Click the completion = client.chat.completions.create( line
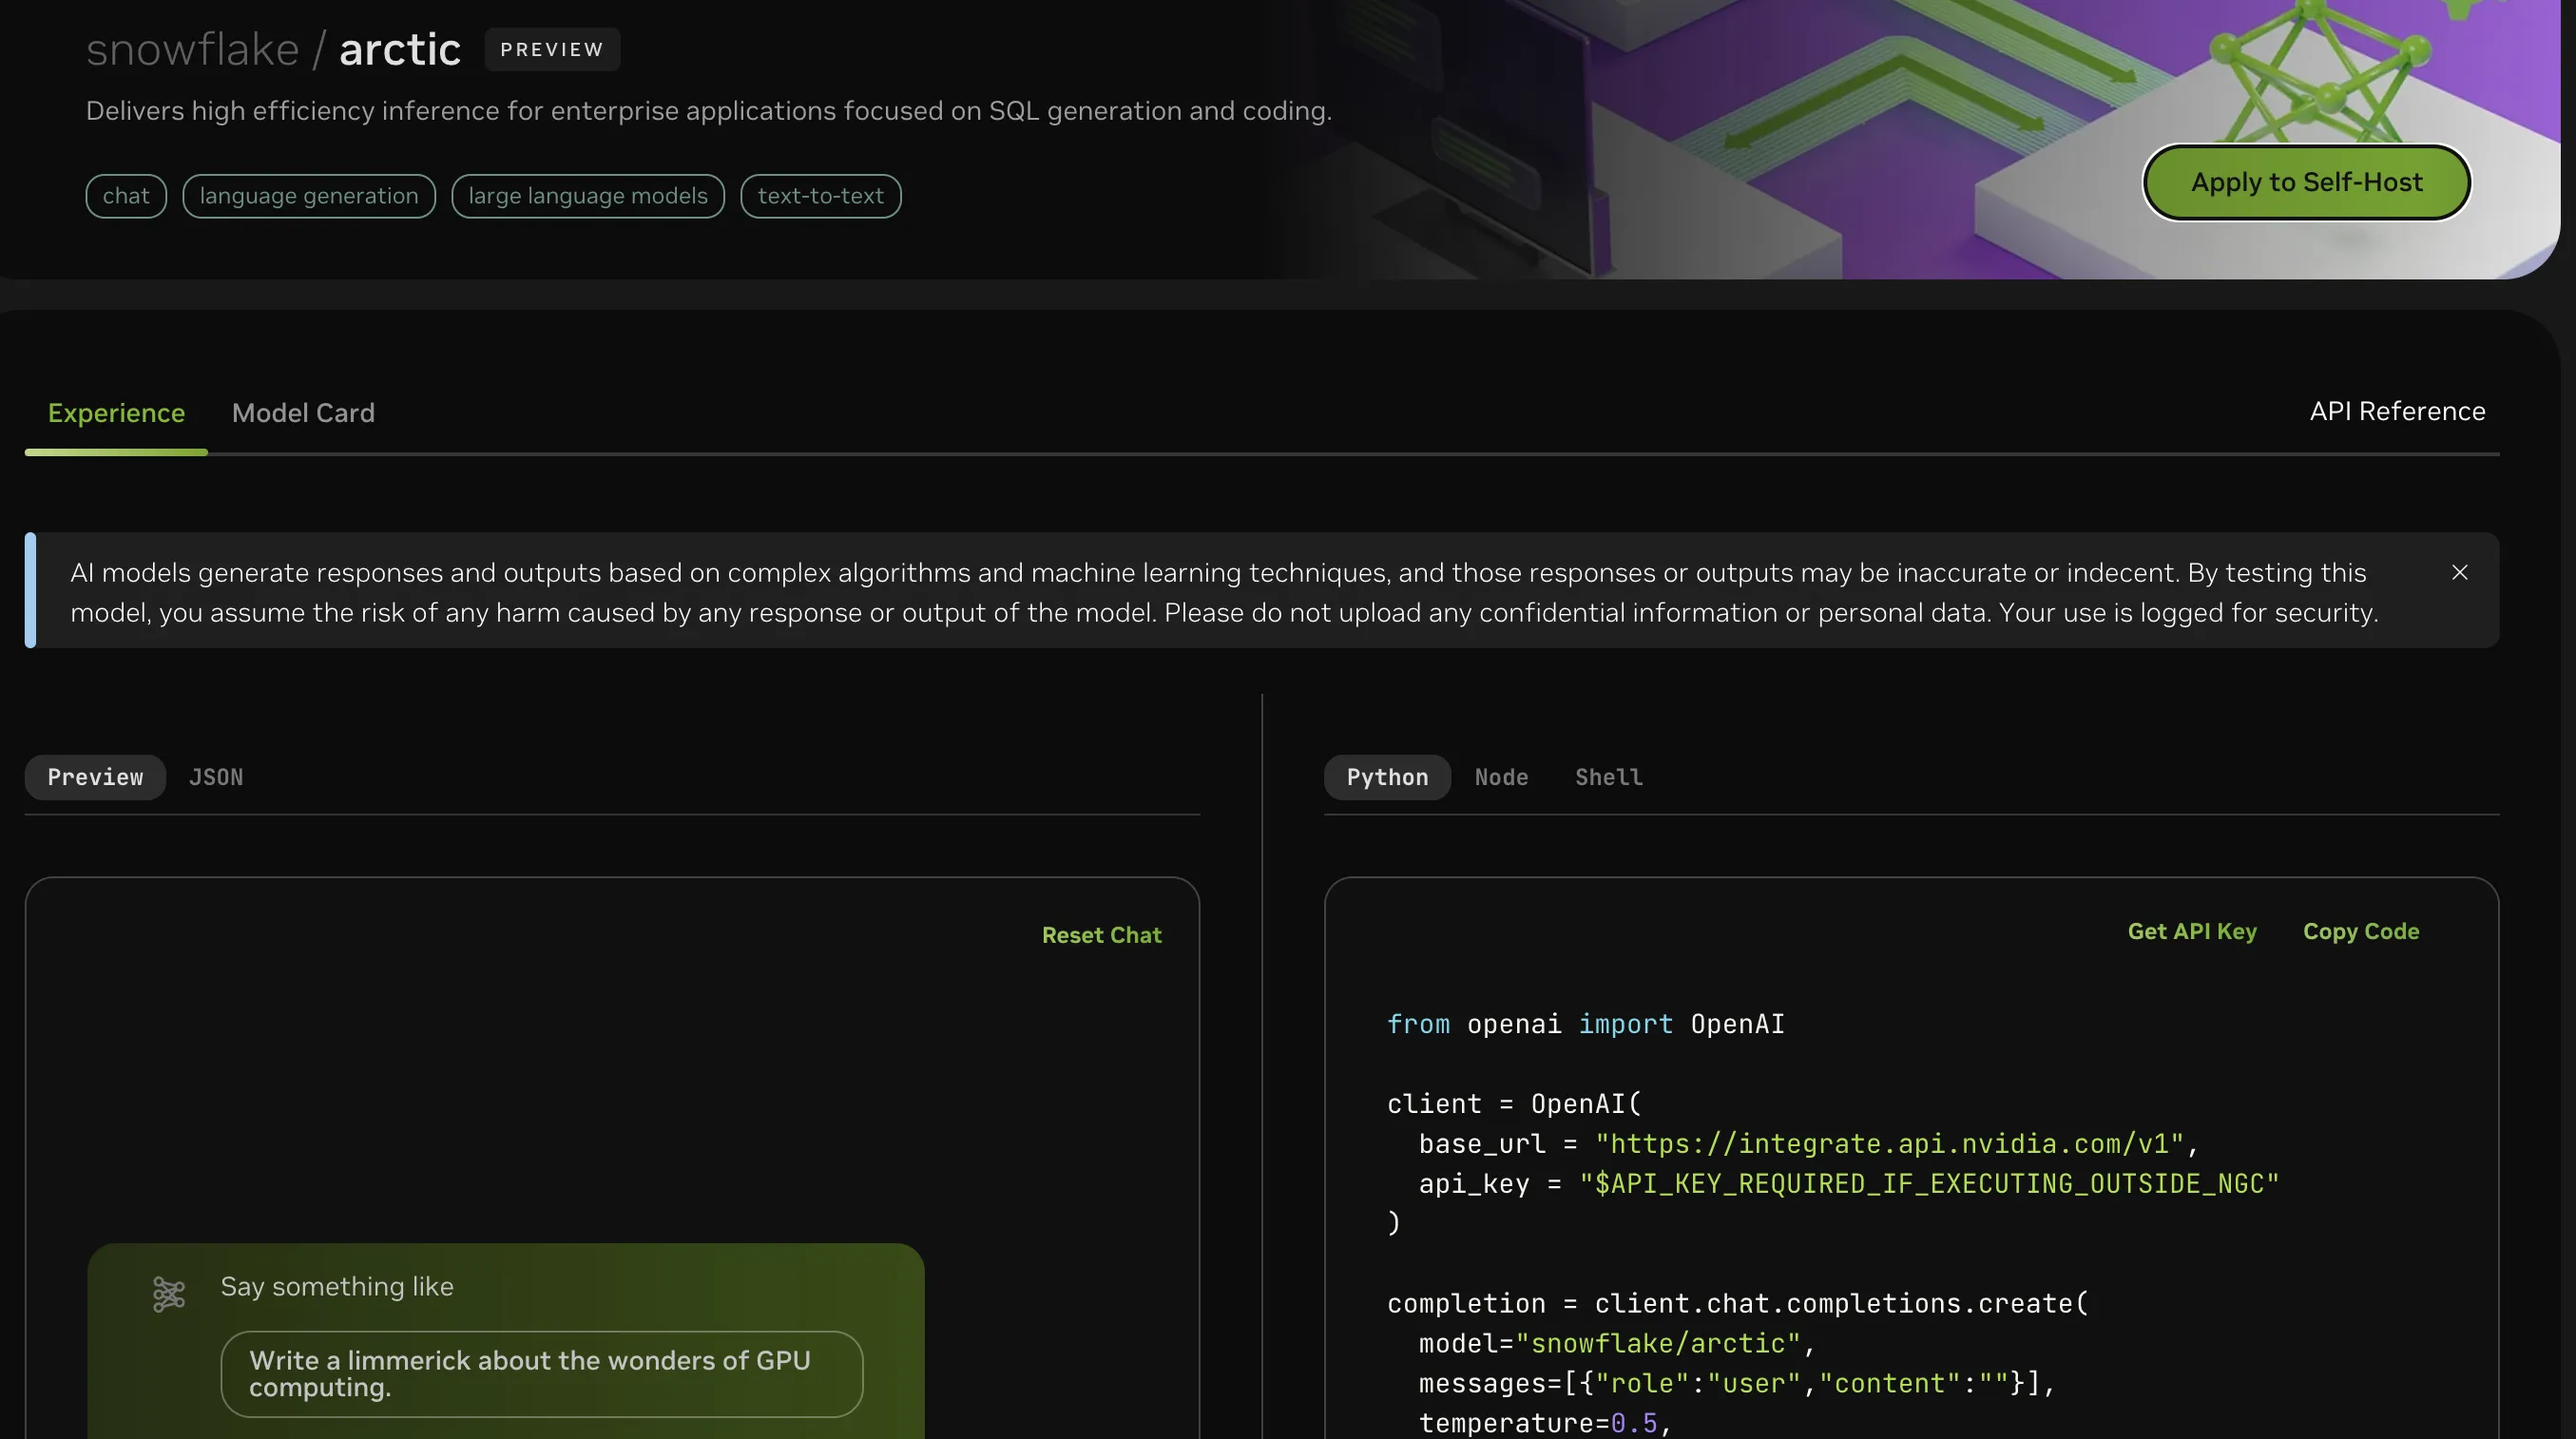2576x1439 pixels. point(1738,1303)
